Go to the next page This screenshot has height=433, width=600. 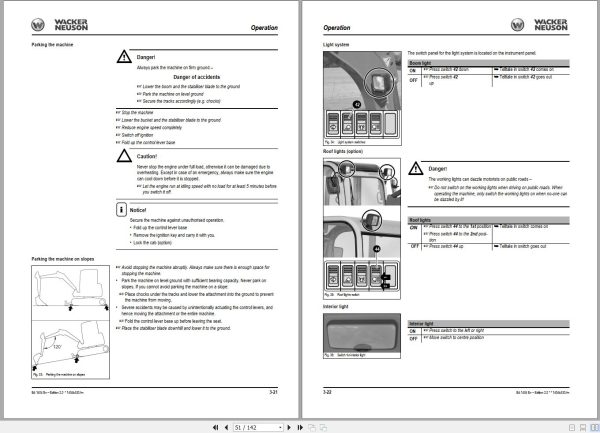pyautogui.click(x=289, y=428)
